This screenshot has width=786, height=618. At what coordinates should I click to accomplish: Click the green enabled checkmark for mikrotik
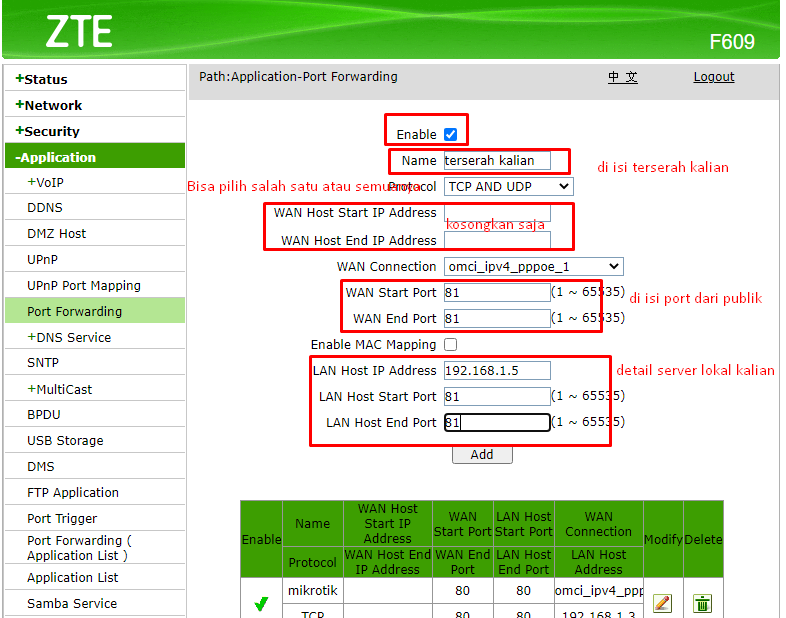261,604
